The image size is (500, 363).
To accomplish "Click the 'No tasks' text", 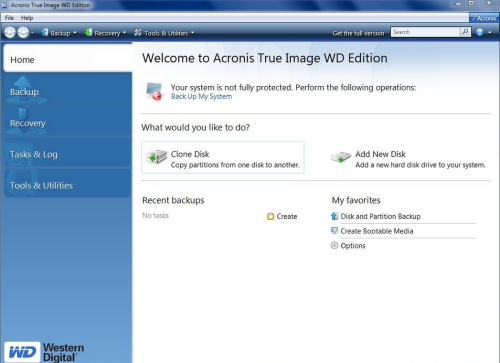I will (155, 216).
